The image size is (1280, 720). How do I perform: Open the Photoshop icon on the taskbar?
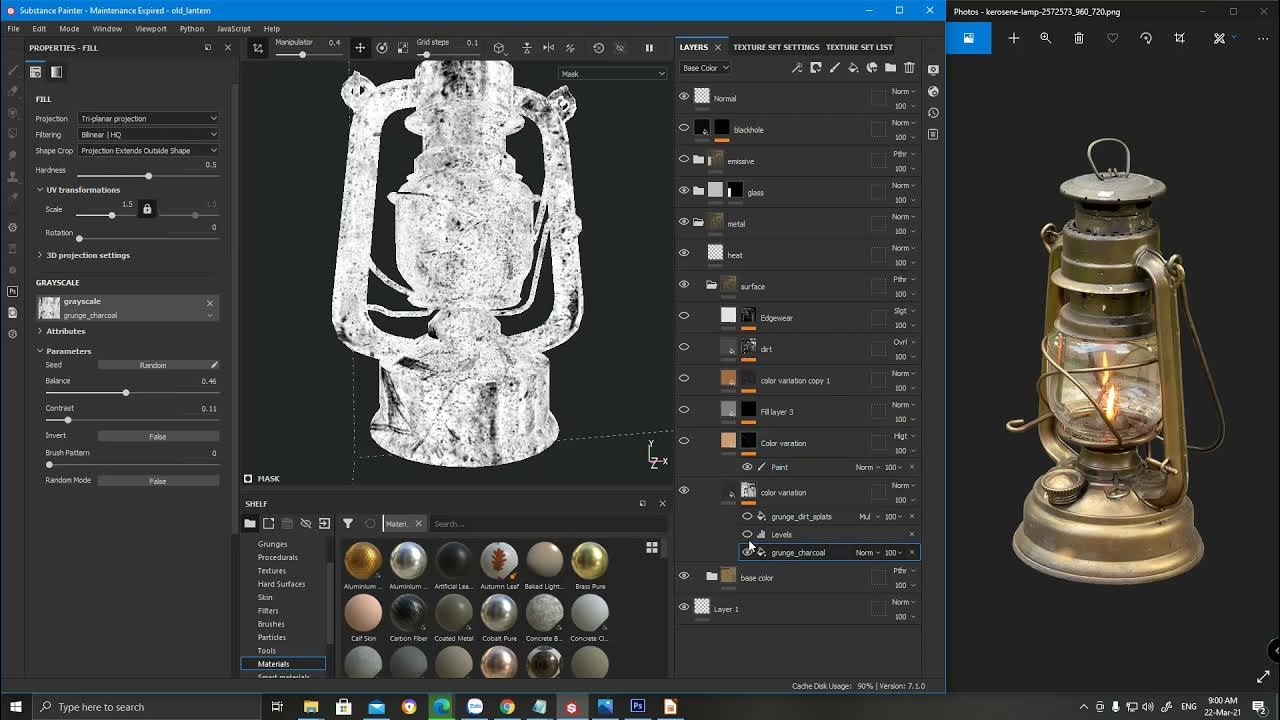click(637, 707)
